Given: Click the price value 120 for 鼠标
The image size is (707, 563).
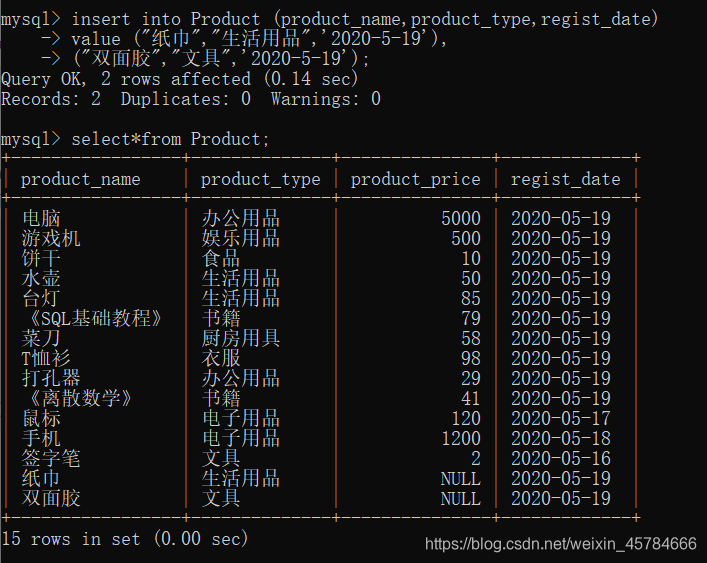Looking at the screenshot, I should click(466, 418).
